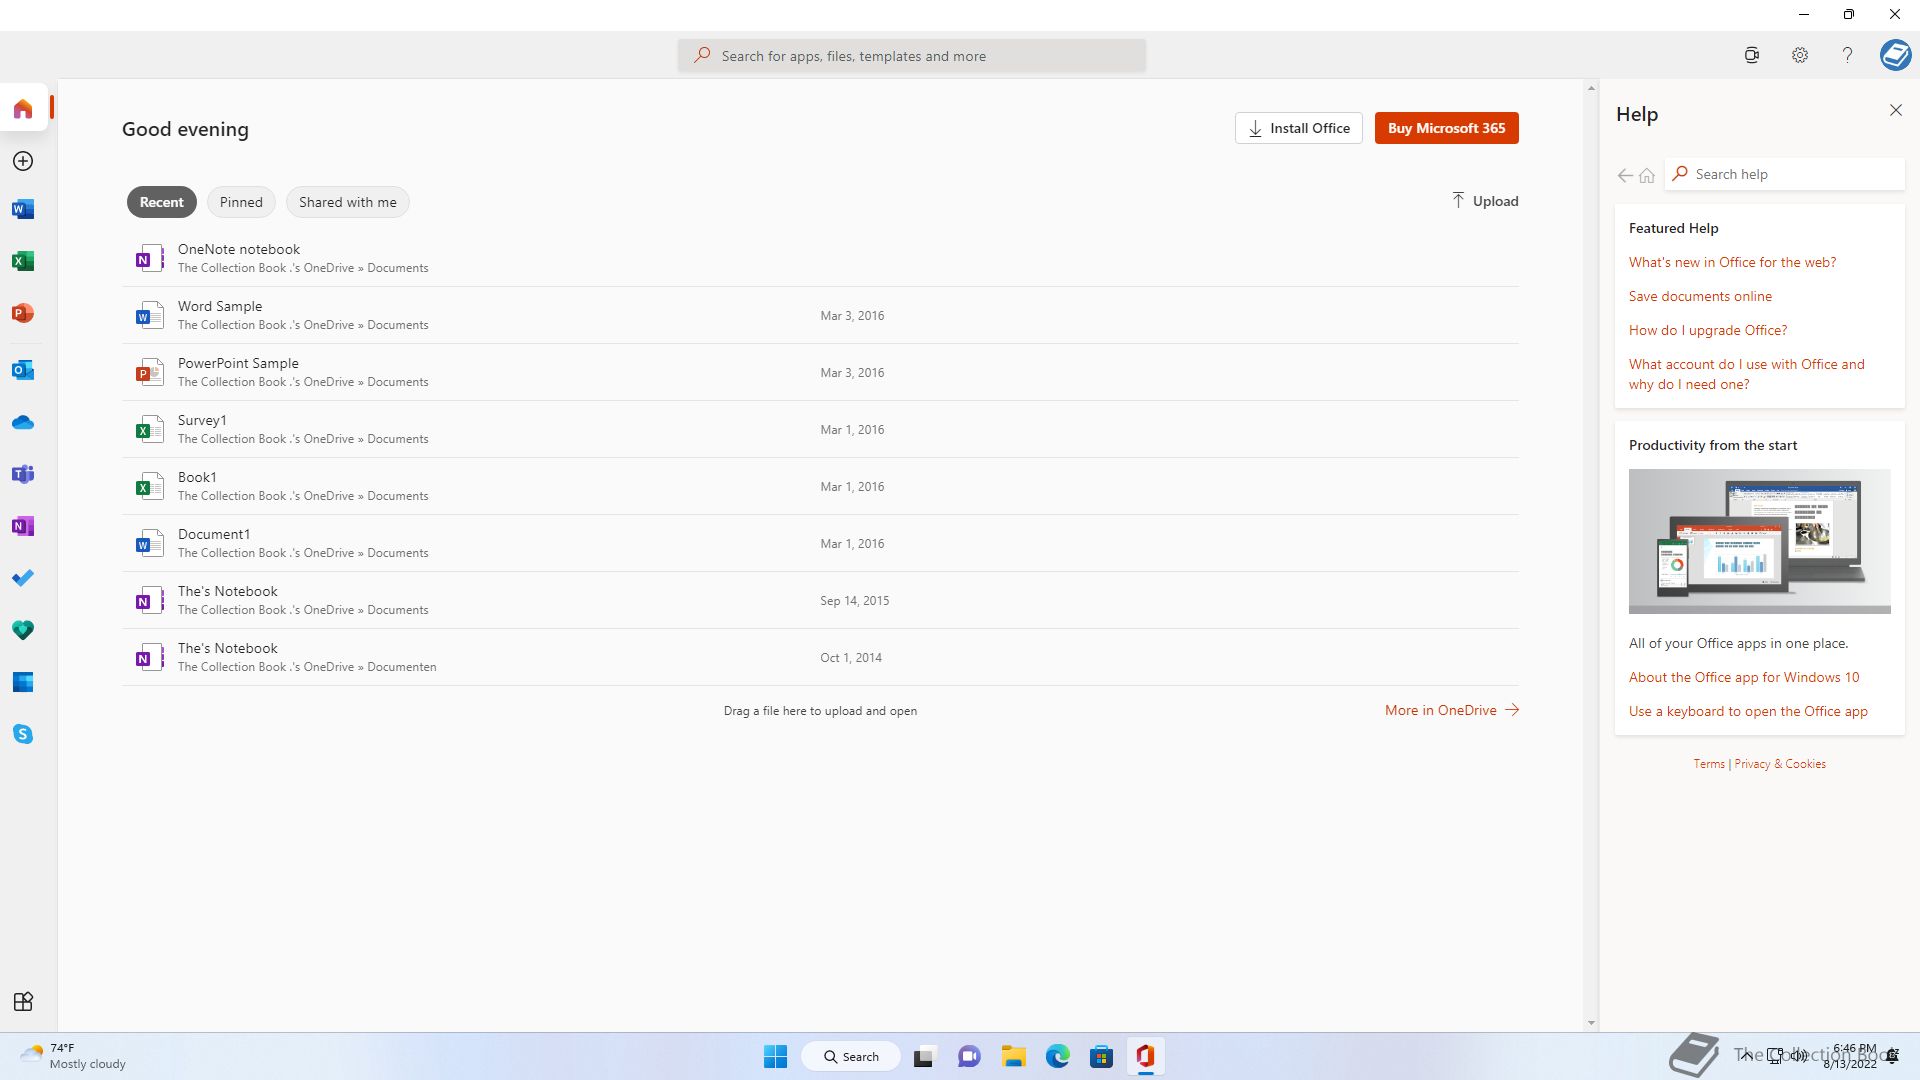Open More in OneDrive link
Screen dimensions: 1920x1080
click(x=1452, y=710)
